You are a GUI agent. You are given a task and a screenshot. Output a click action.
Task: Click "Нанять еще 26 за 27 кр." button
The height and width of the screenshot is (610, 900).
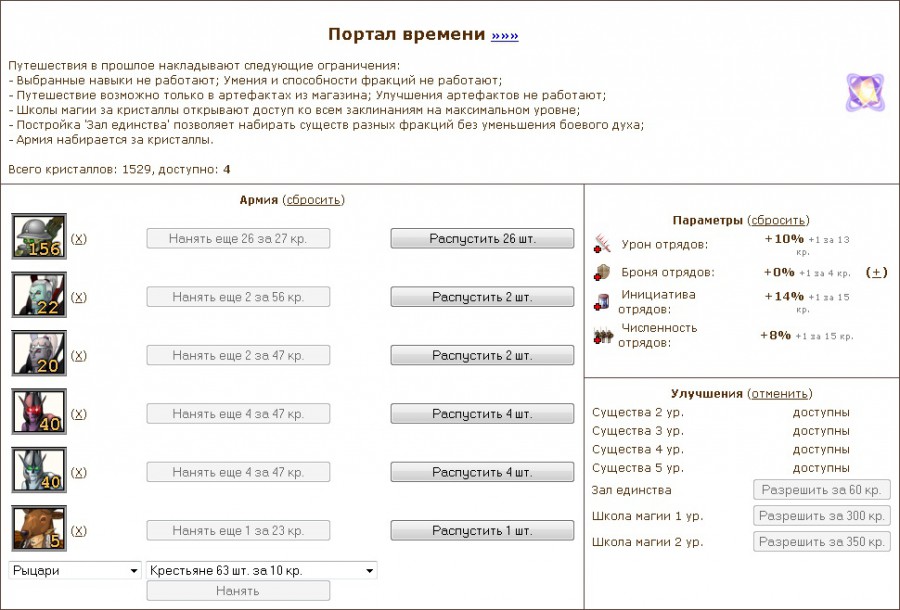238,239
